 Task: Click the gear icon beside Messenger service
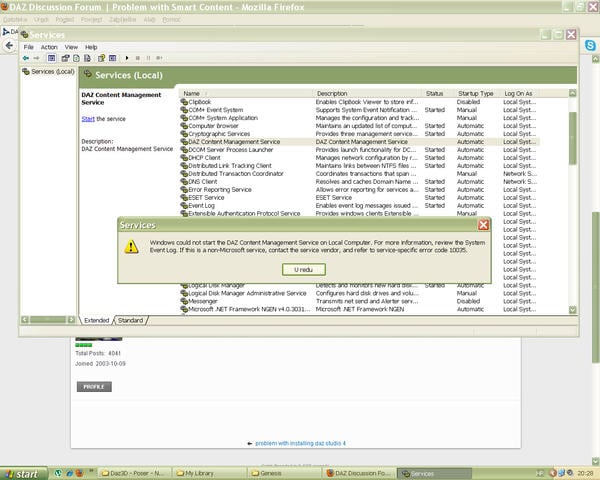[184, 301]
